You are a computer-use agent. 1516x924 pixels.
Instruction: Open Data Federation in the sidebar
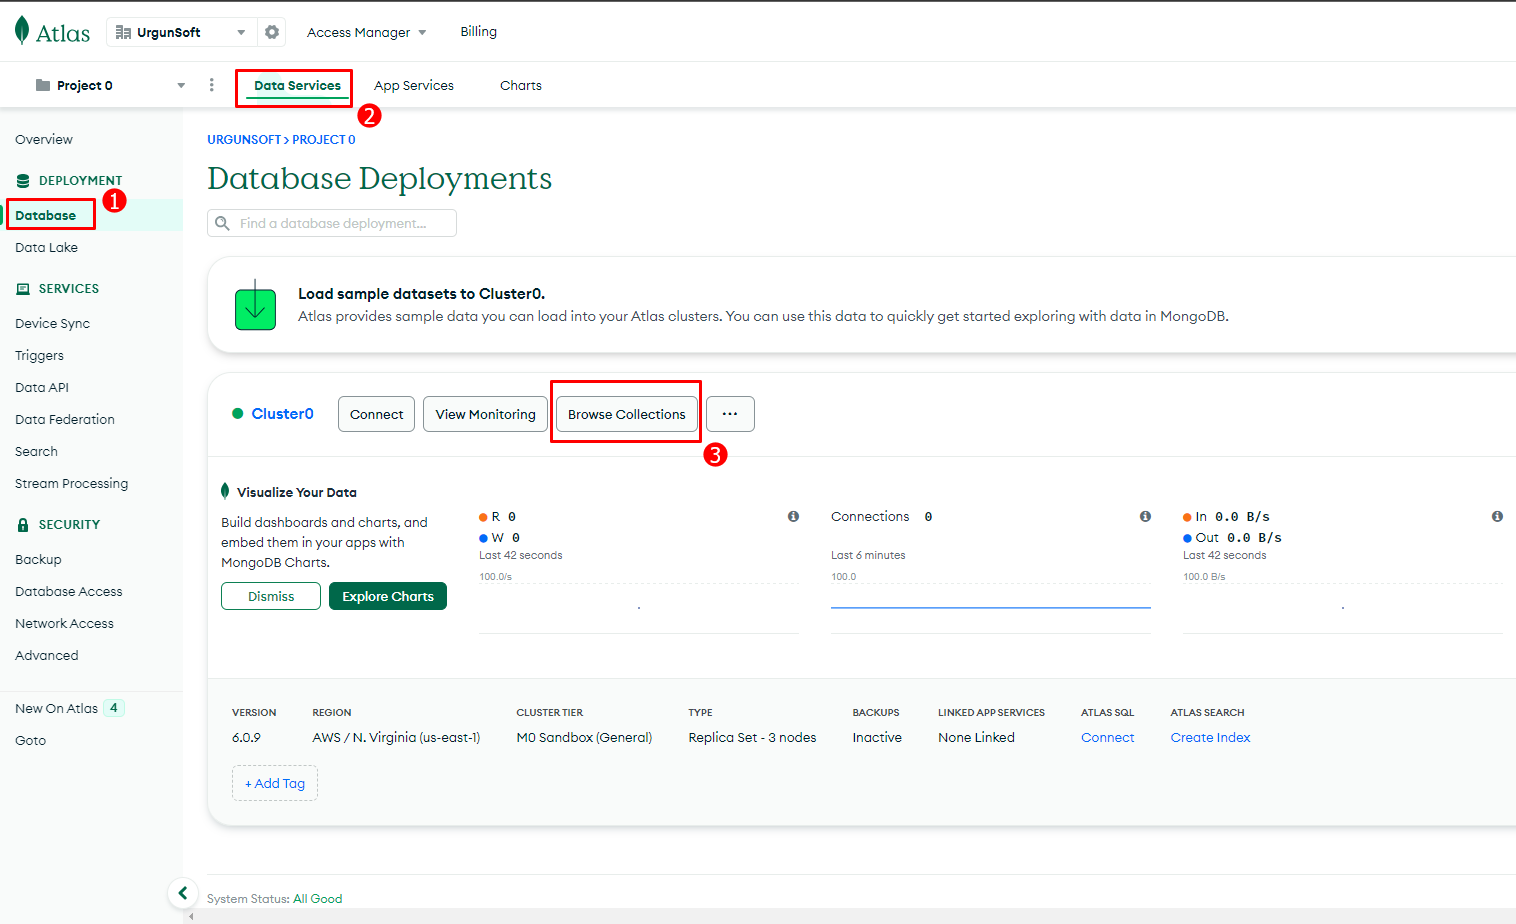[x=65, y=419]
